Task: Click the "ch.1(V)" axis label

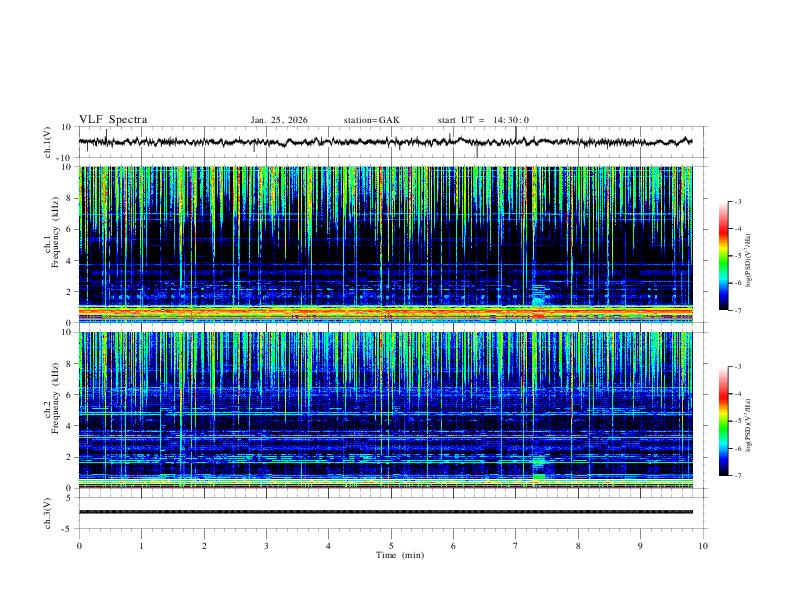Action: pos(48,142)
